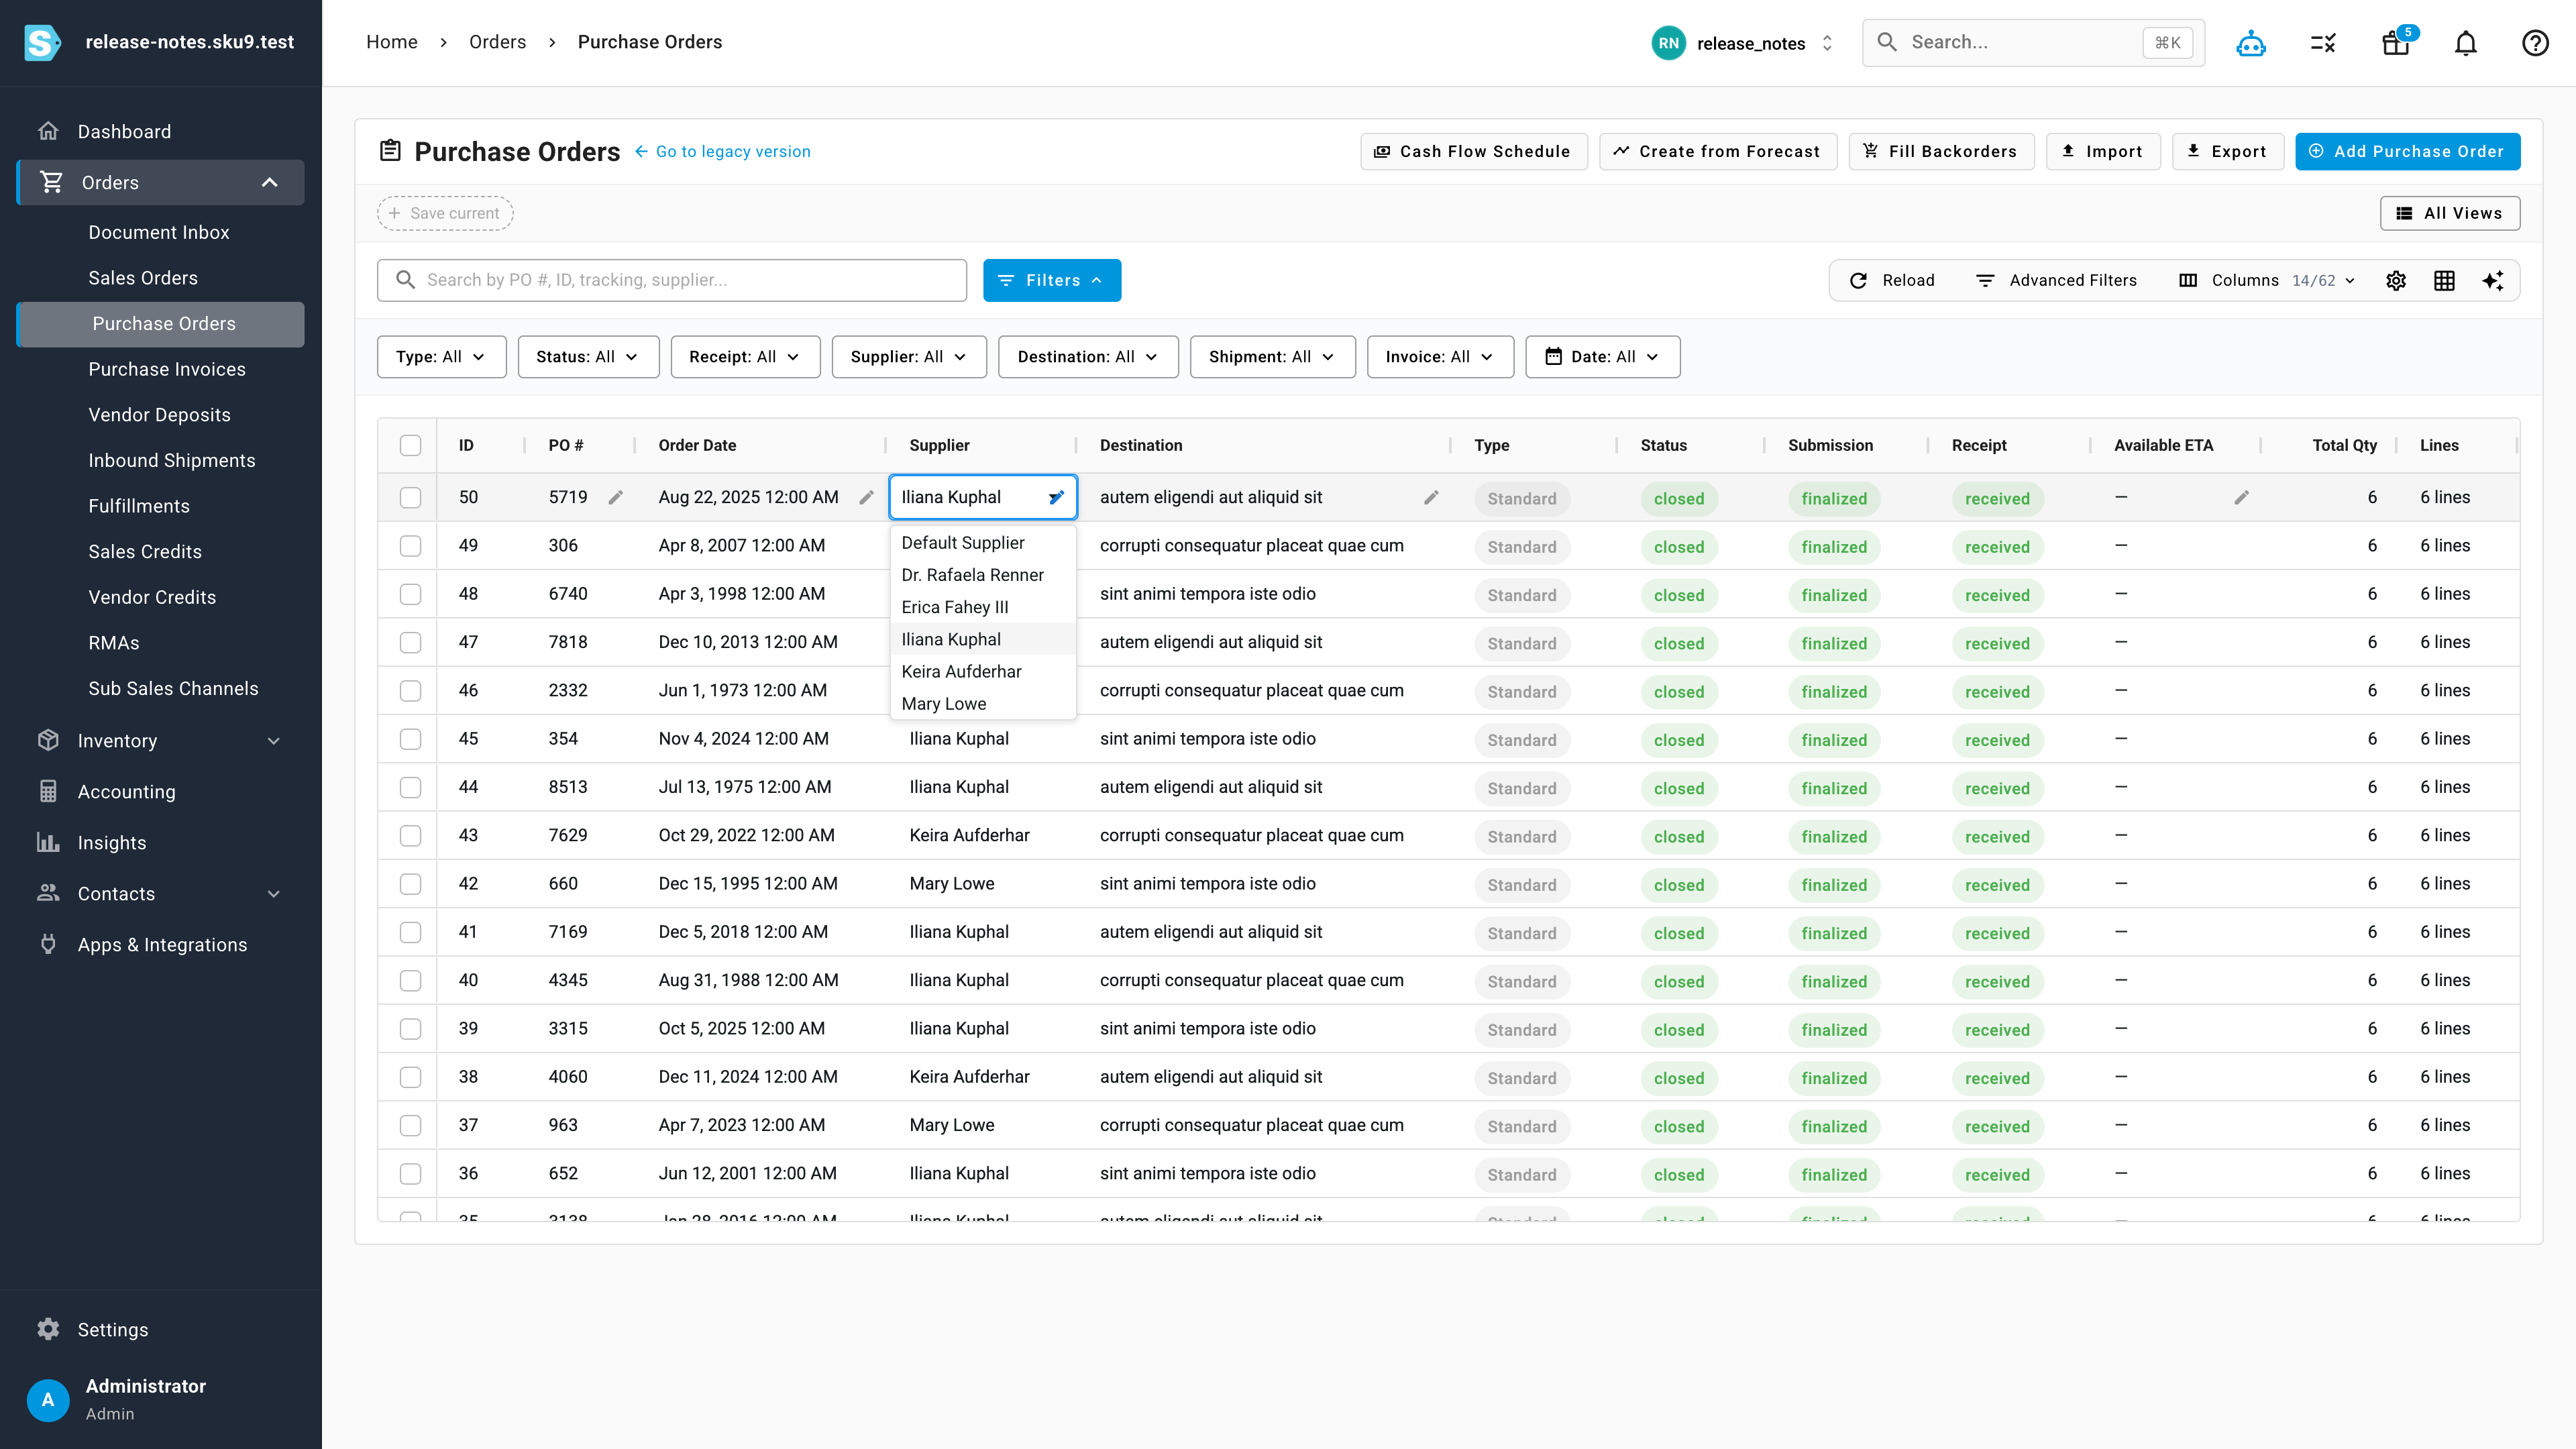The image size is (2576, 1449).
Task: Open the Status: All filter dropdown
Action: click(x=588, y=357)
